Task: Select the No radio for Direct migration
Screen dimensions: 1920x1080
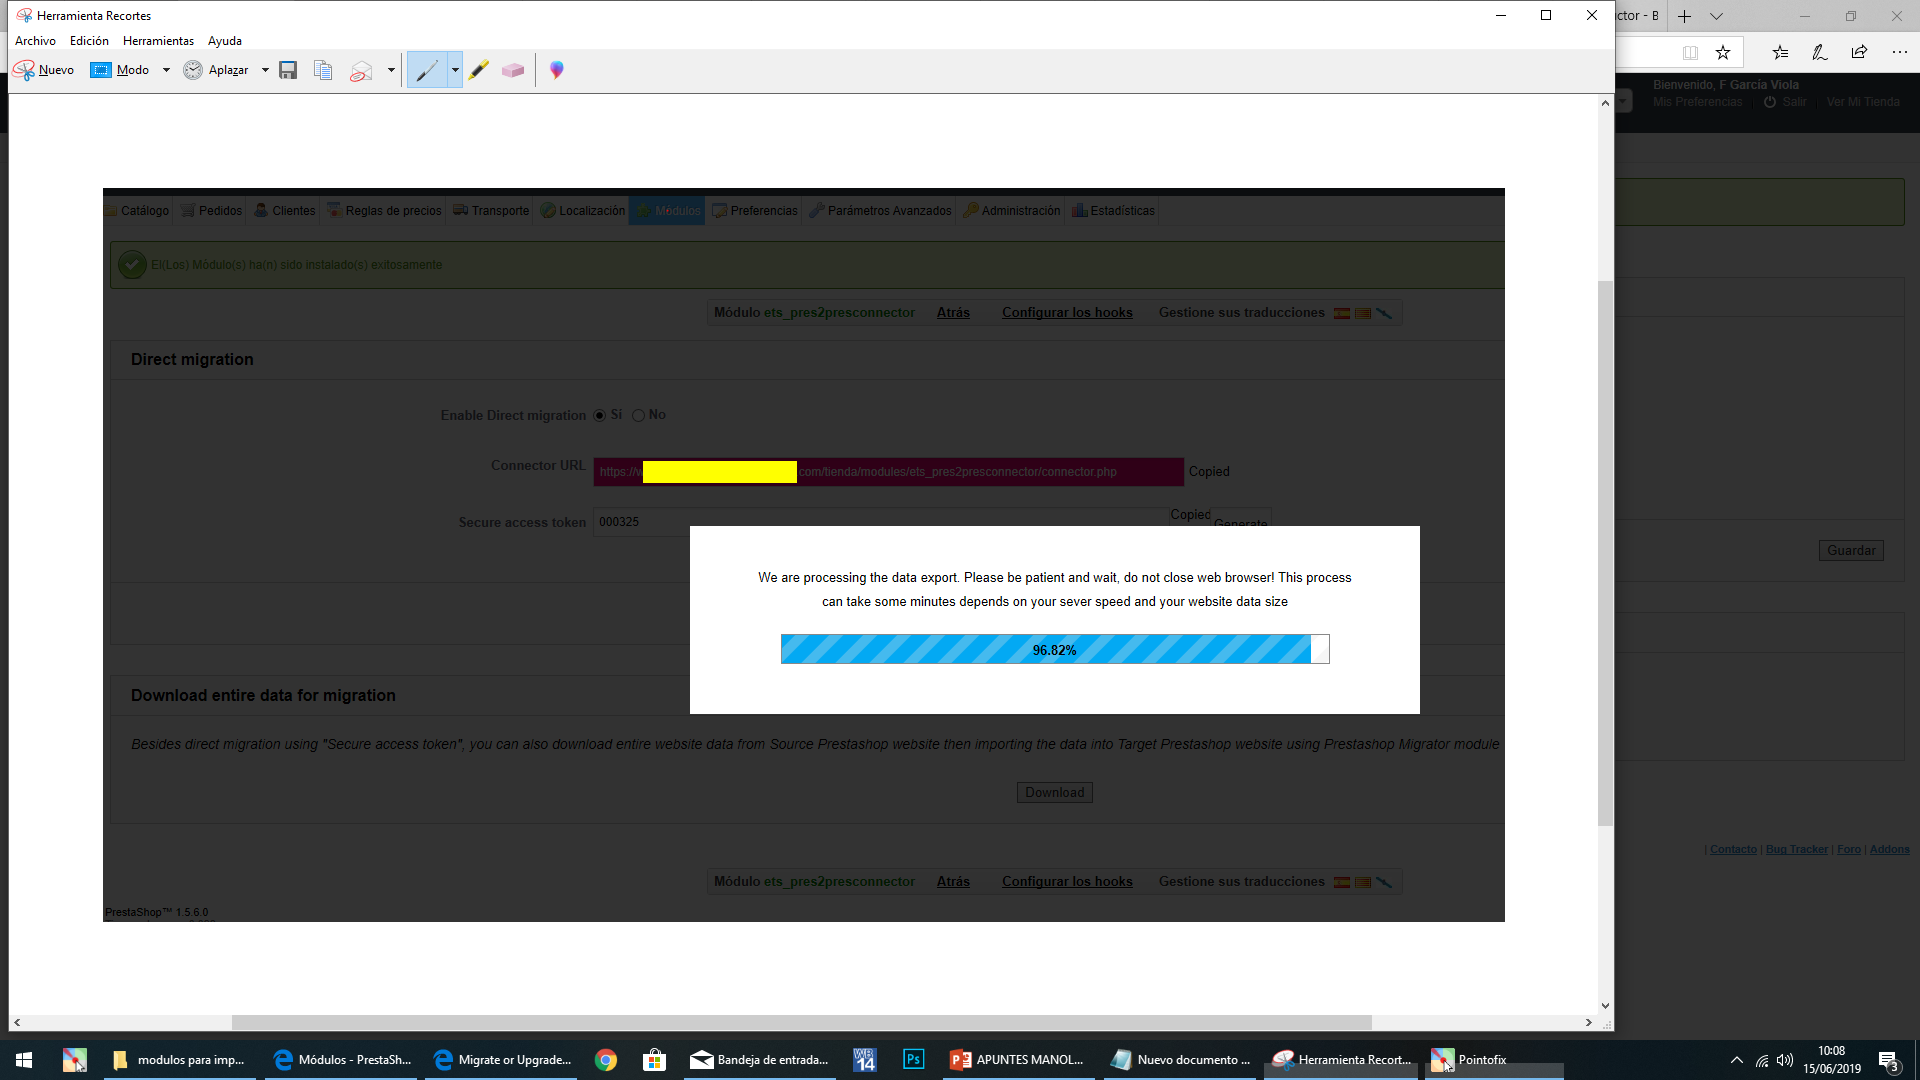Action: click(x=638, y=416)
